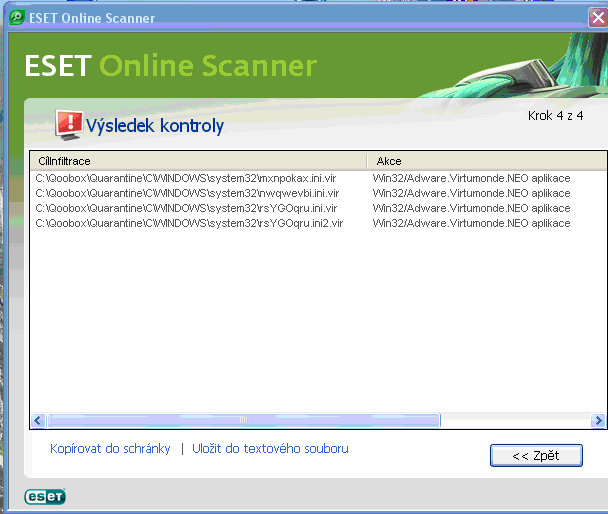Select the mxnpokax.ini.vir file row
This screenshot has width=608, height=514.
point(186,178)
